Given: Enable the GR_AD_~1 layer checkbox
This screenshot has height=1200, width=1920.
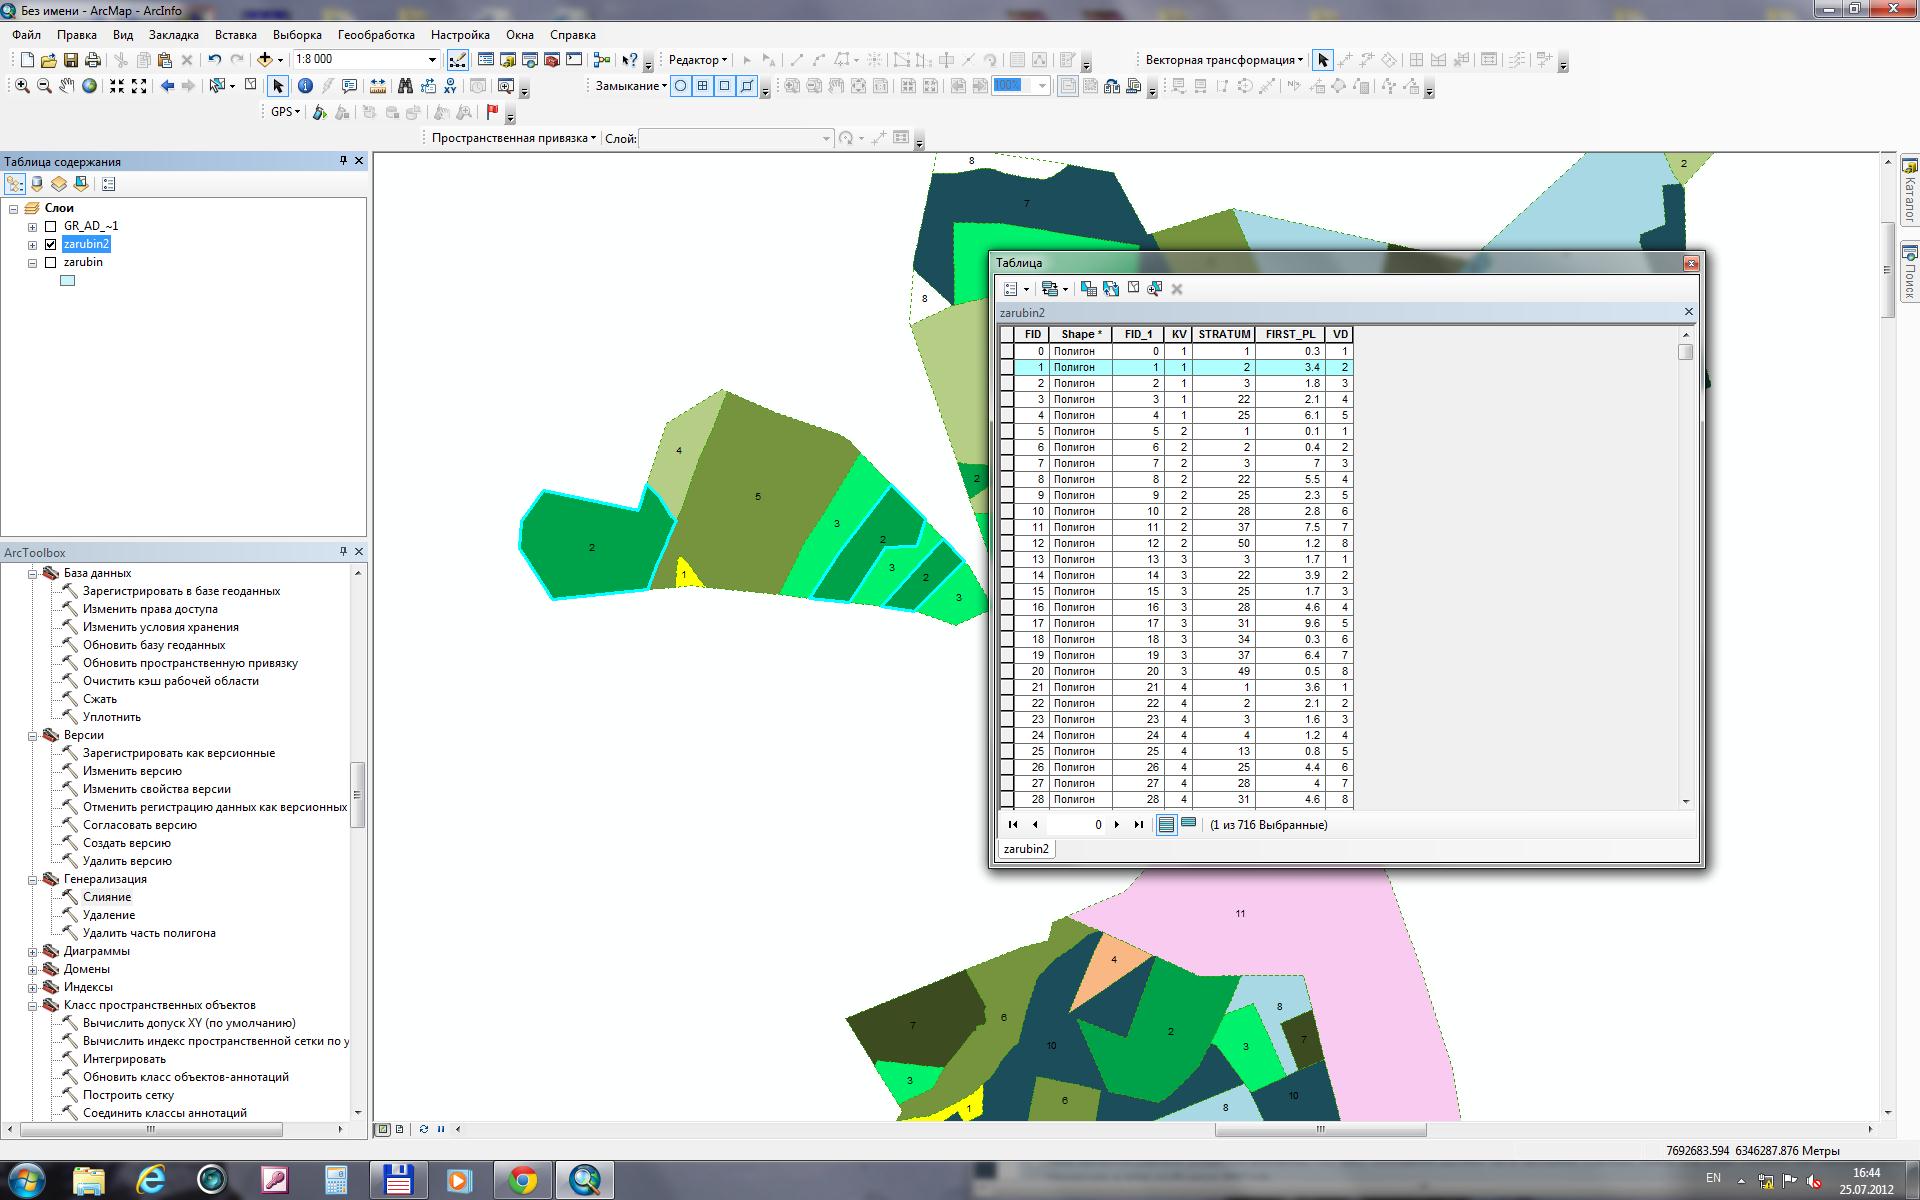Looking at the screenshot, I should pos(51,226).
